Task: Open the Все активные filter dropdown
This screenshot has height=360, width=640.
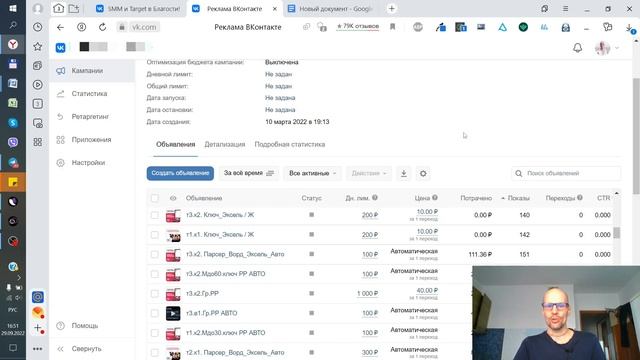Action: [313, 173]
